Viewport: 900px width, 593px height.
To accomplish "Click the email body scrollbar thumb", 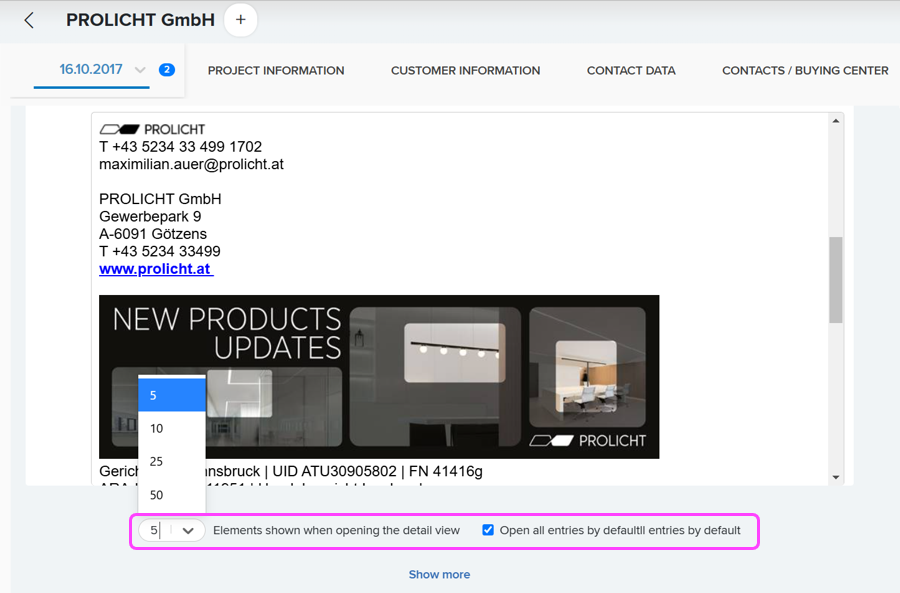I will tap(836, 280).
